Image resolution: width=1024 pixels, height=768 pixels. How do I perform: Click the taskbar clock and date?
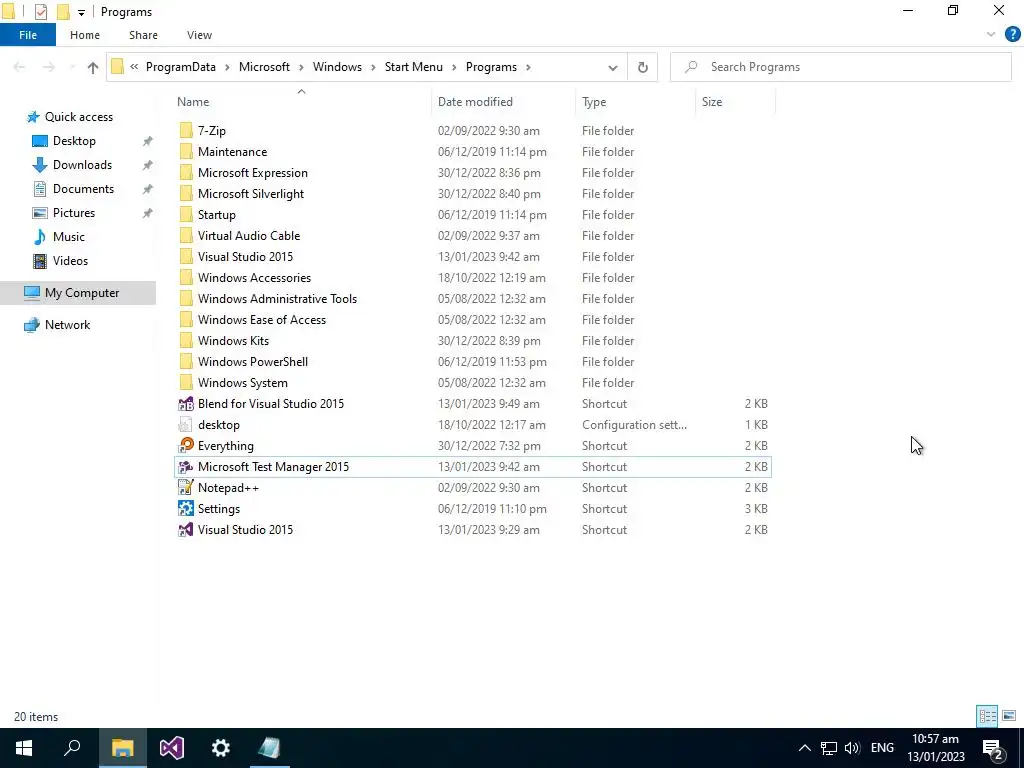pyautogui.click(x=935, y=748)
